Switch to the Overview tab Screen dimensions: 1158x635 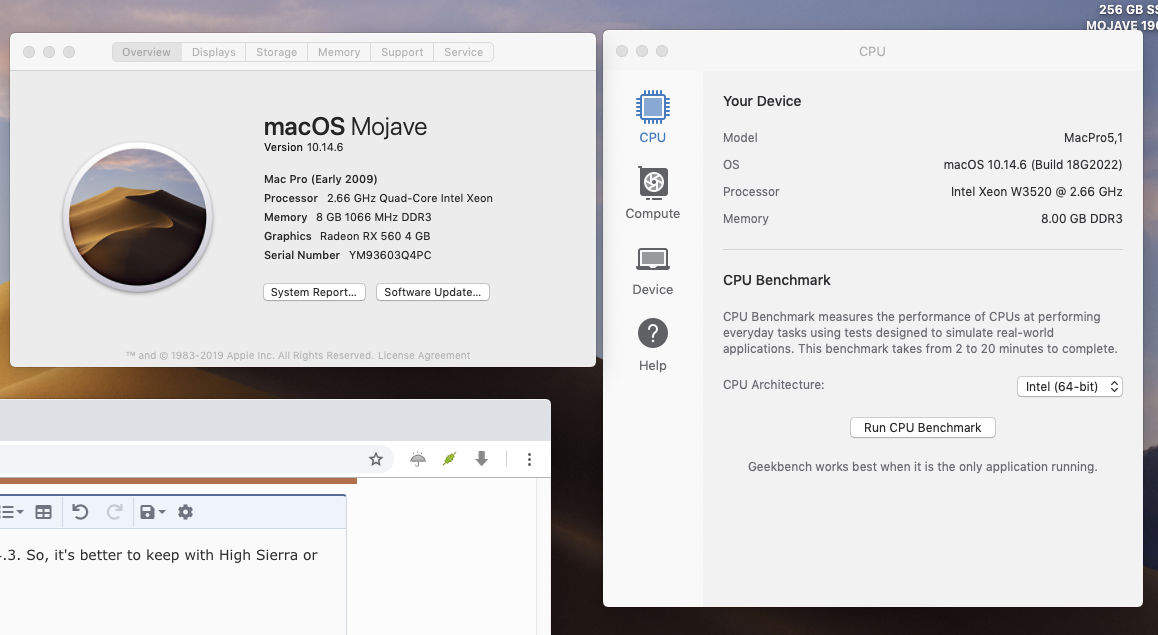[146, 52]
